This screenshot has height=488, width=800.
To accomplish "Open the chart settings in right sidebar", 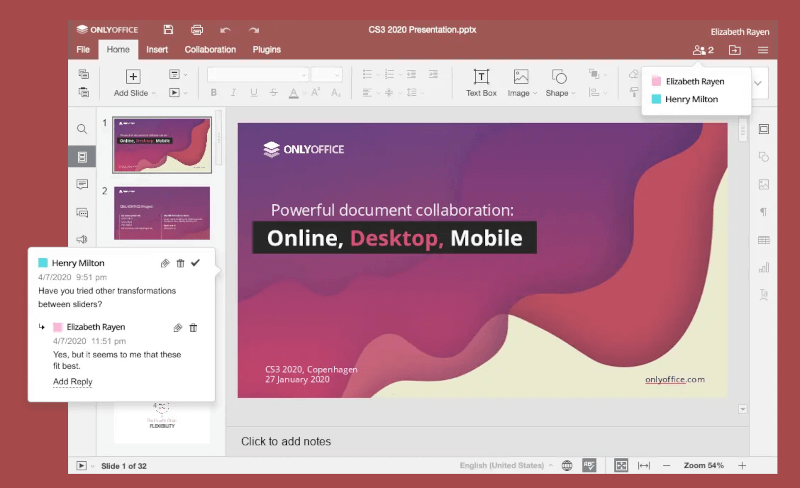I will click(764, 268).
